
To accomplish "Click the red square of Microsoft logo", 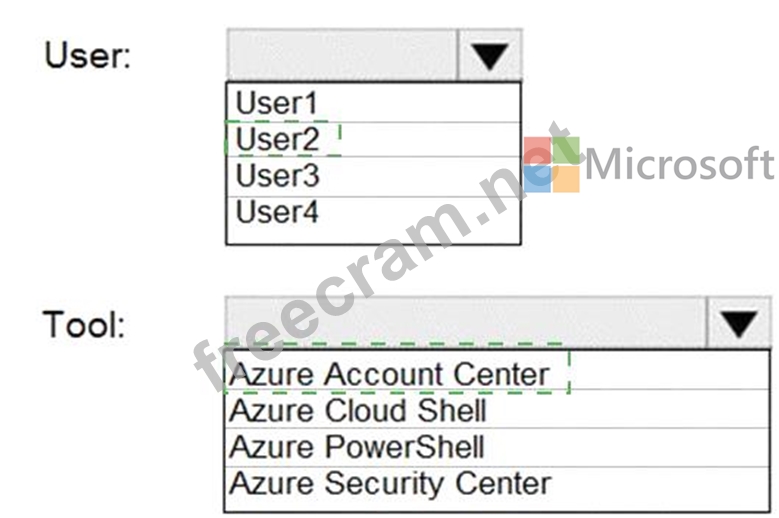I will pos(537,150).
